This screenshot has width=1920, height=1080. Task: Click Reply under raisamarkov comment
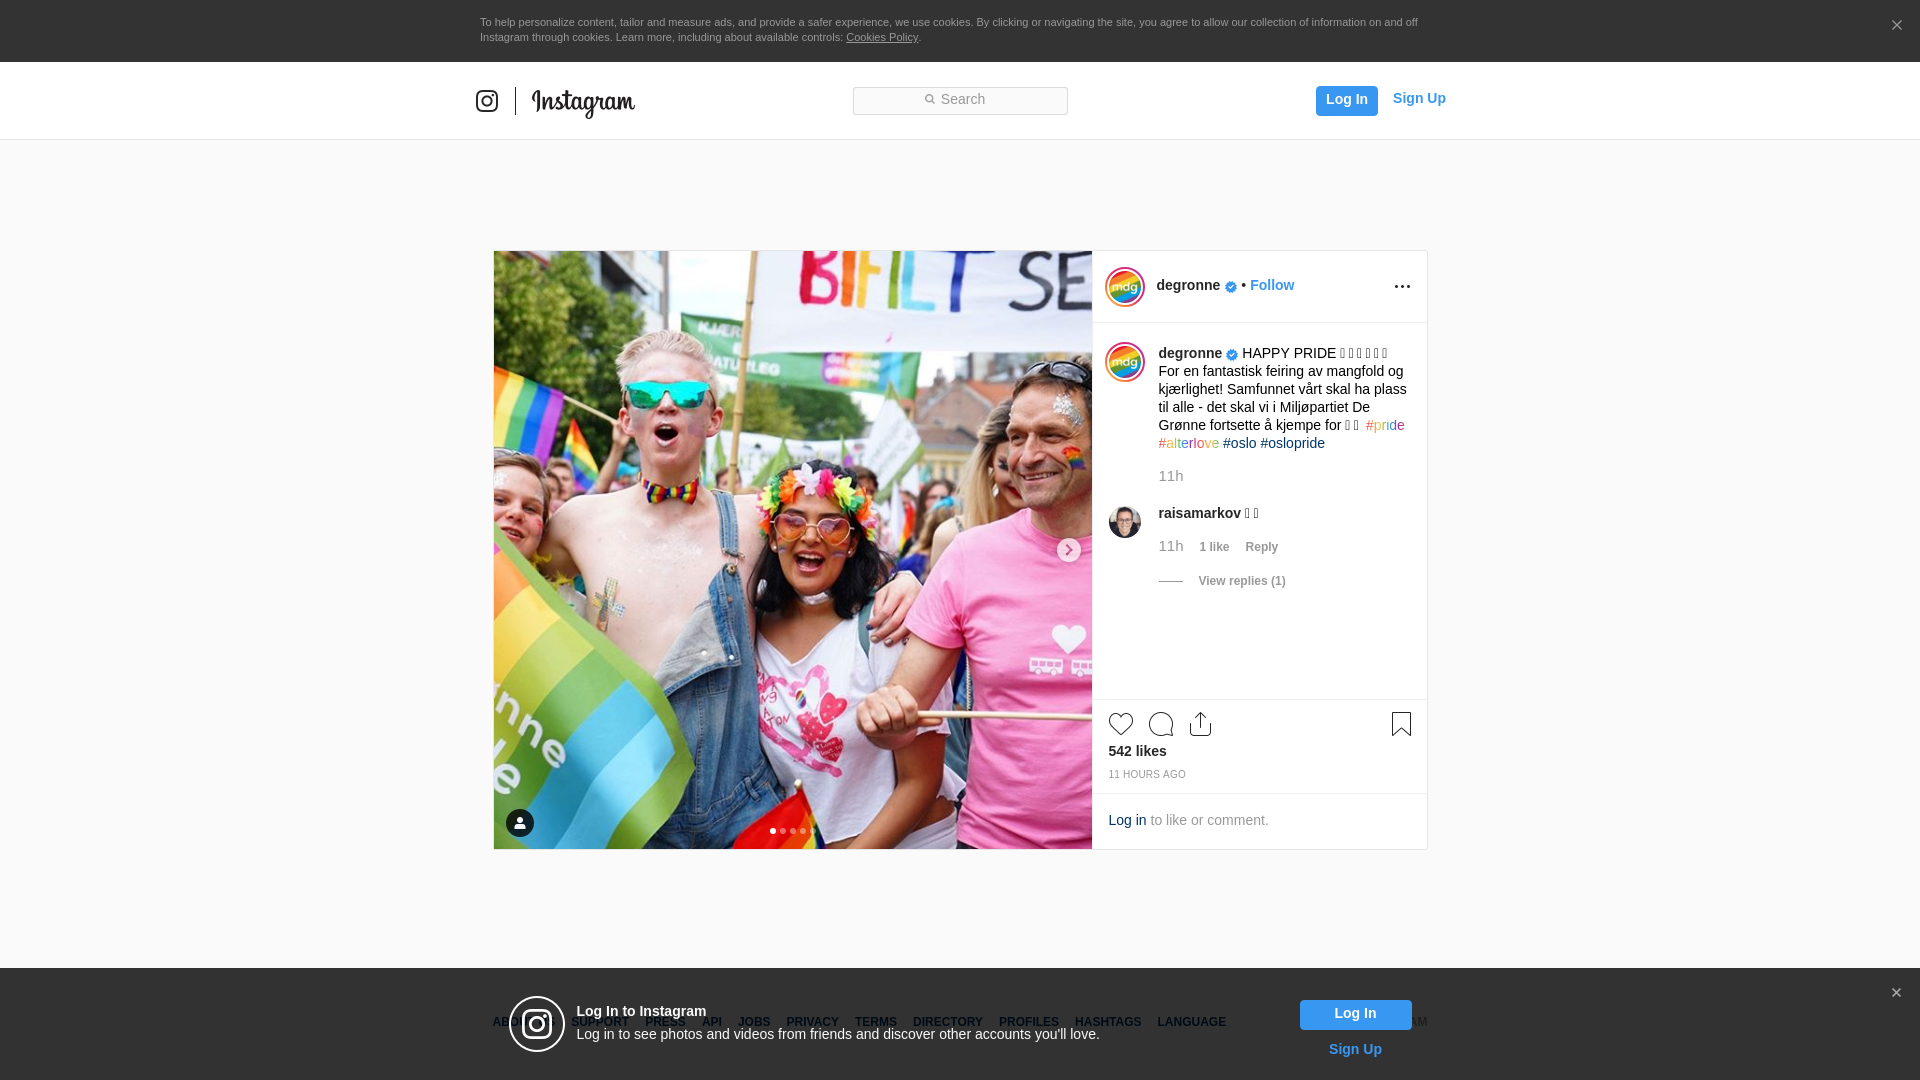pyautogui.click(x=1261, y=547)
